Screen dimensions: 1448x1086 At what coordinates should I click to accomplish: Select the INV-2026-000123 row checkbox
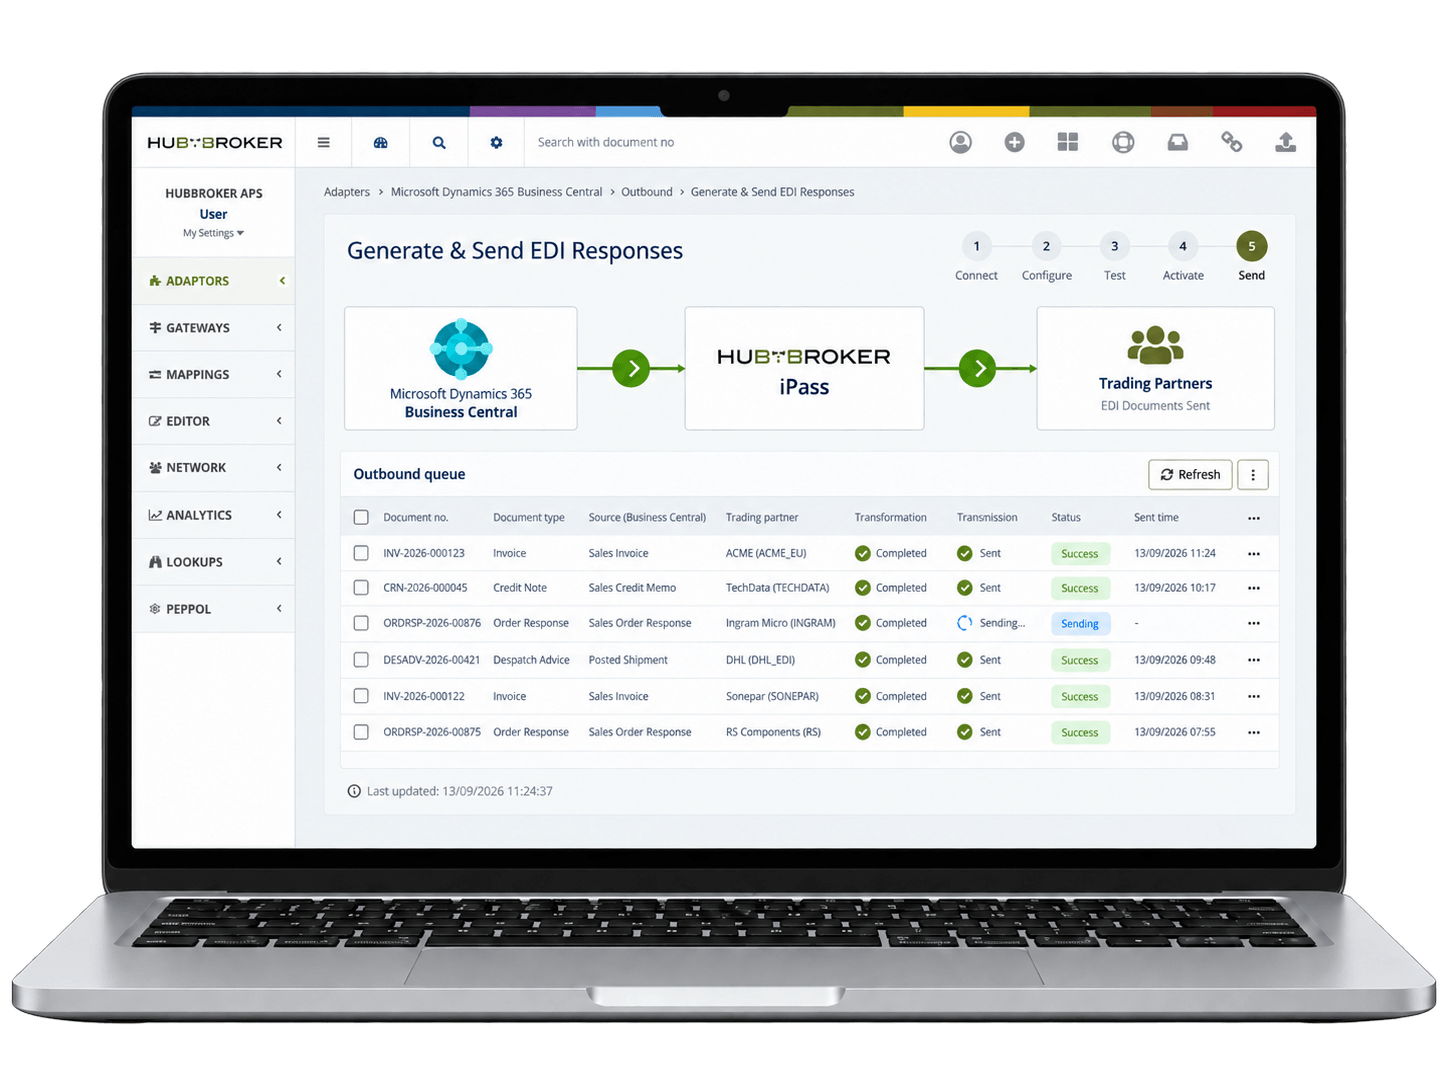click(x=361, y=553)
